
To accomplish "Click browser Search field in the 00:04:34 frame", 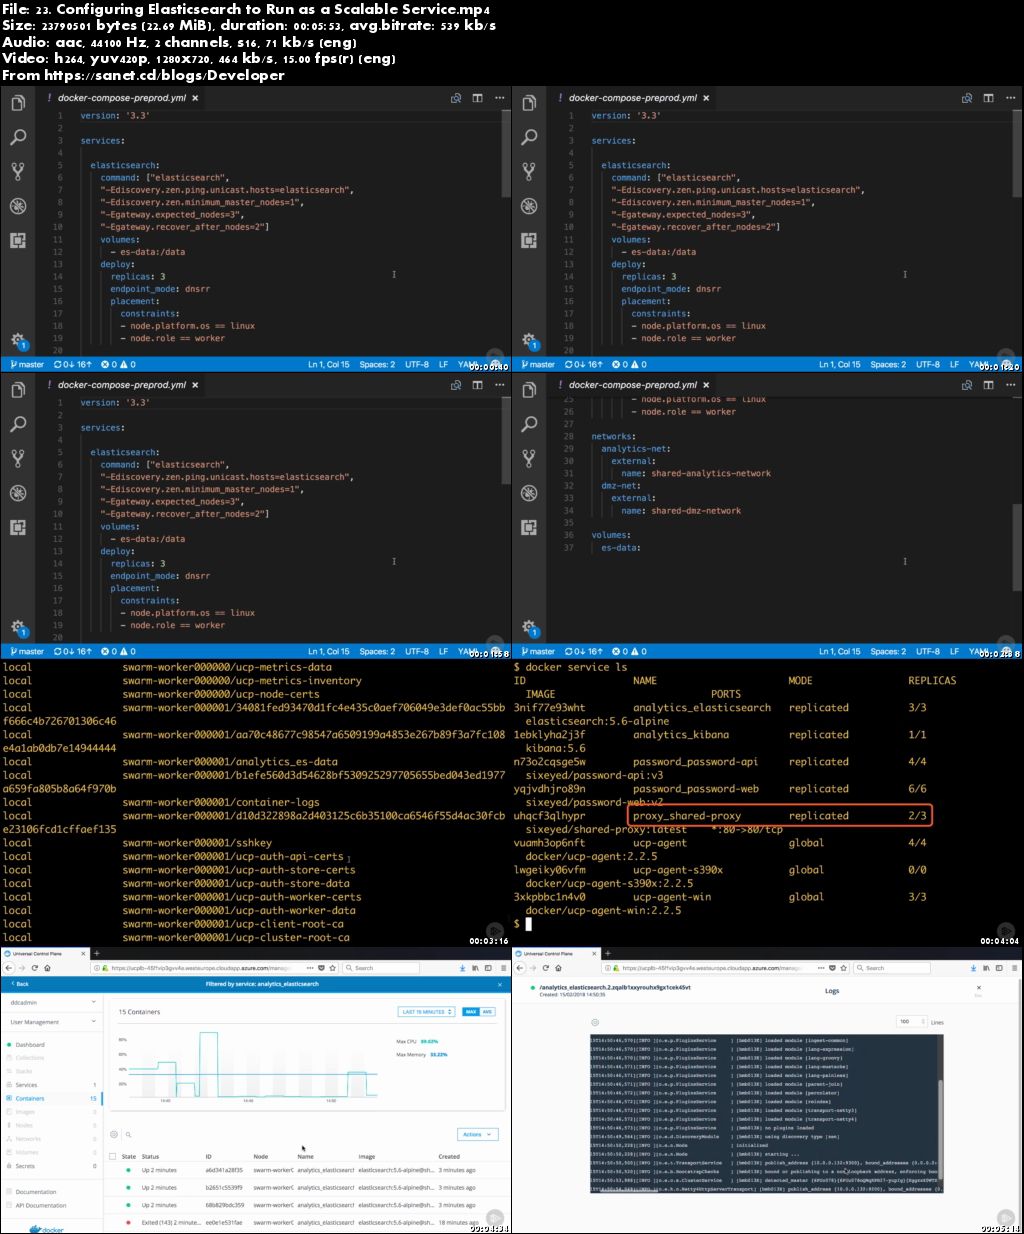I will [x=381, y=968].
